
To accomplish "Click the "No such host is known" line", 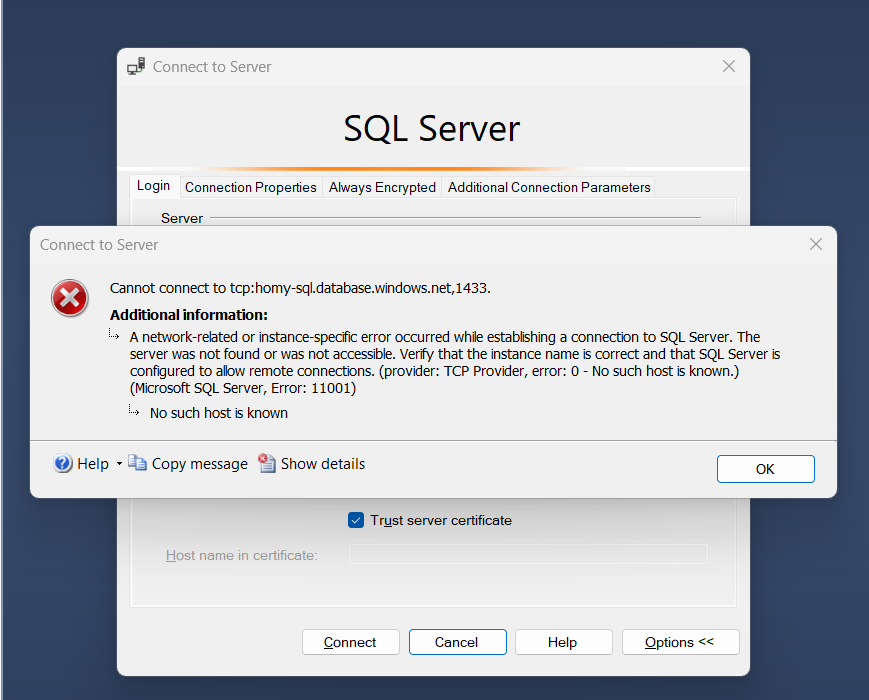I will click(x=218, y=413).
